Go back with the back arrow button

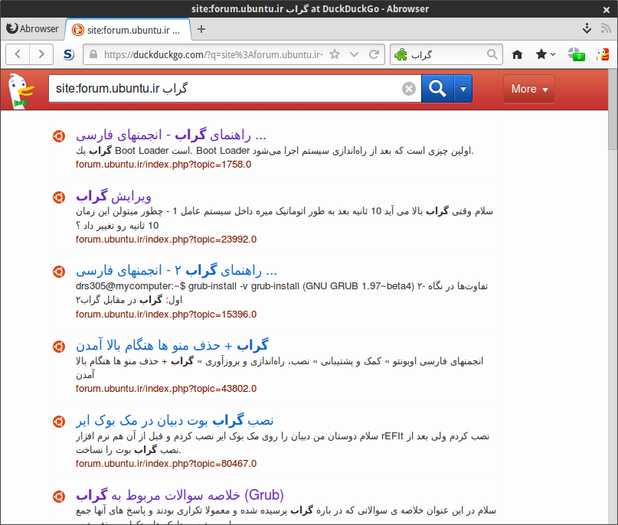click(x=18, y=54)
